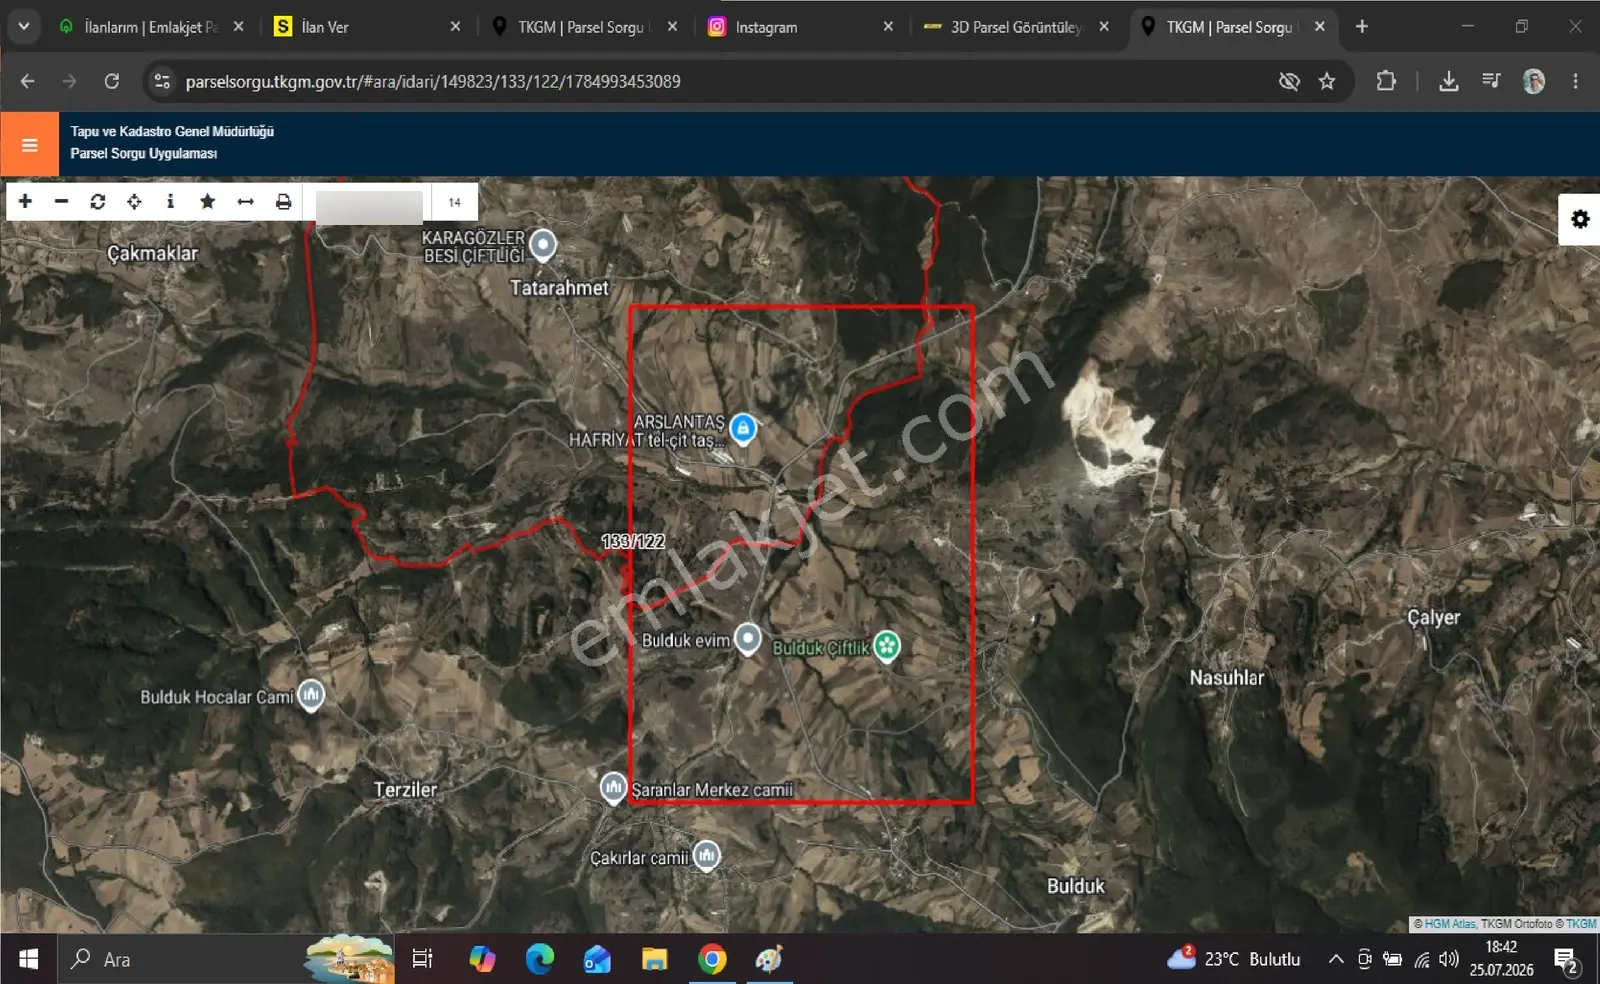This screenshot has width=1600, height=984.
Task: Click the Bulduk Hocalar Cami marker
Action: 311,694
